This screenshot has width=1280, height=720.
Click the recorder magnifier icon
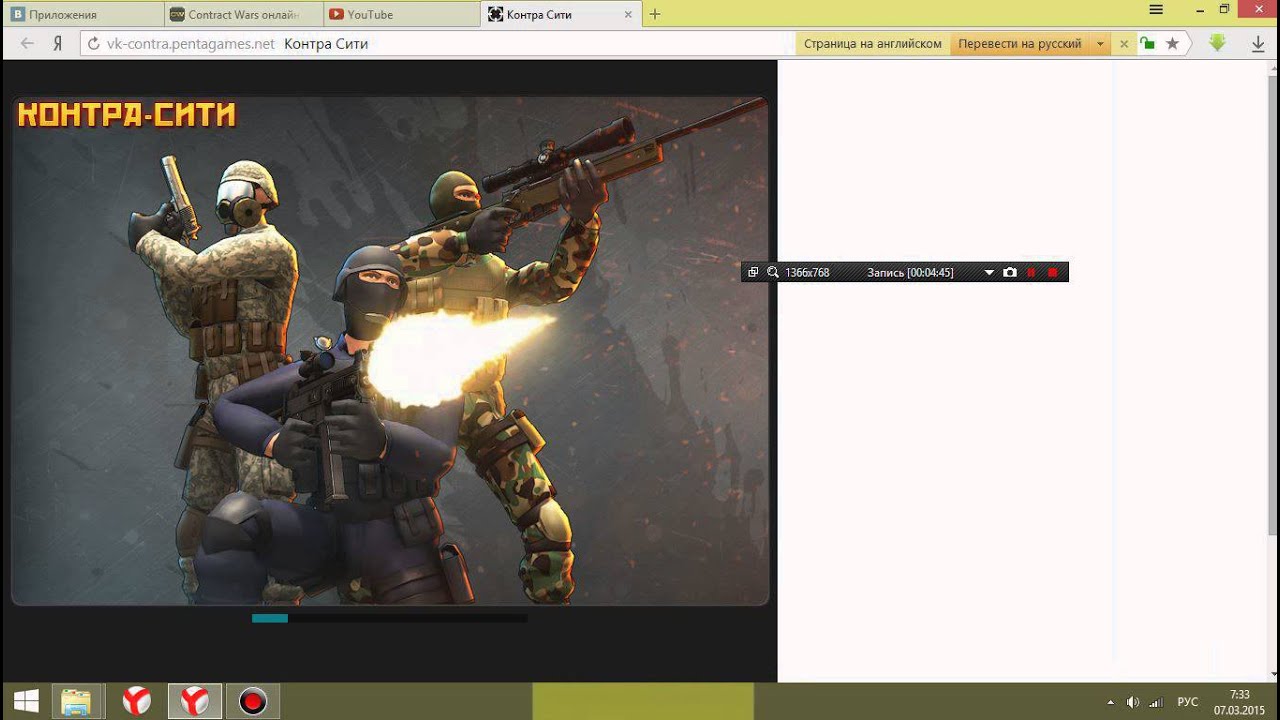point(773,272)
